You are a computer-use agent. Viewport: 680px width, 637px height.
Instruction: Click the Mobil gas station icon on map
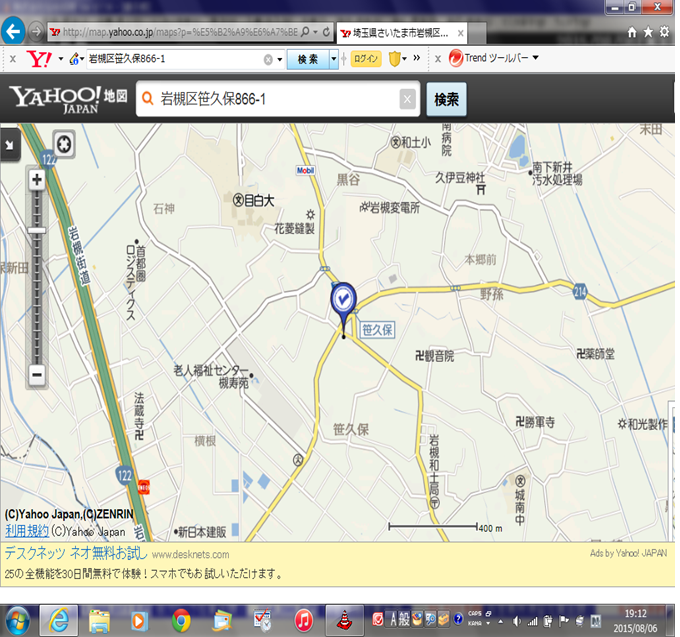point(305,170)
